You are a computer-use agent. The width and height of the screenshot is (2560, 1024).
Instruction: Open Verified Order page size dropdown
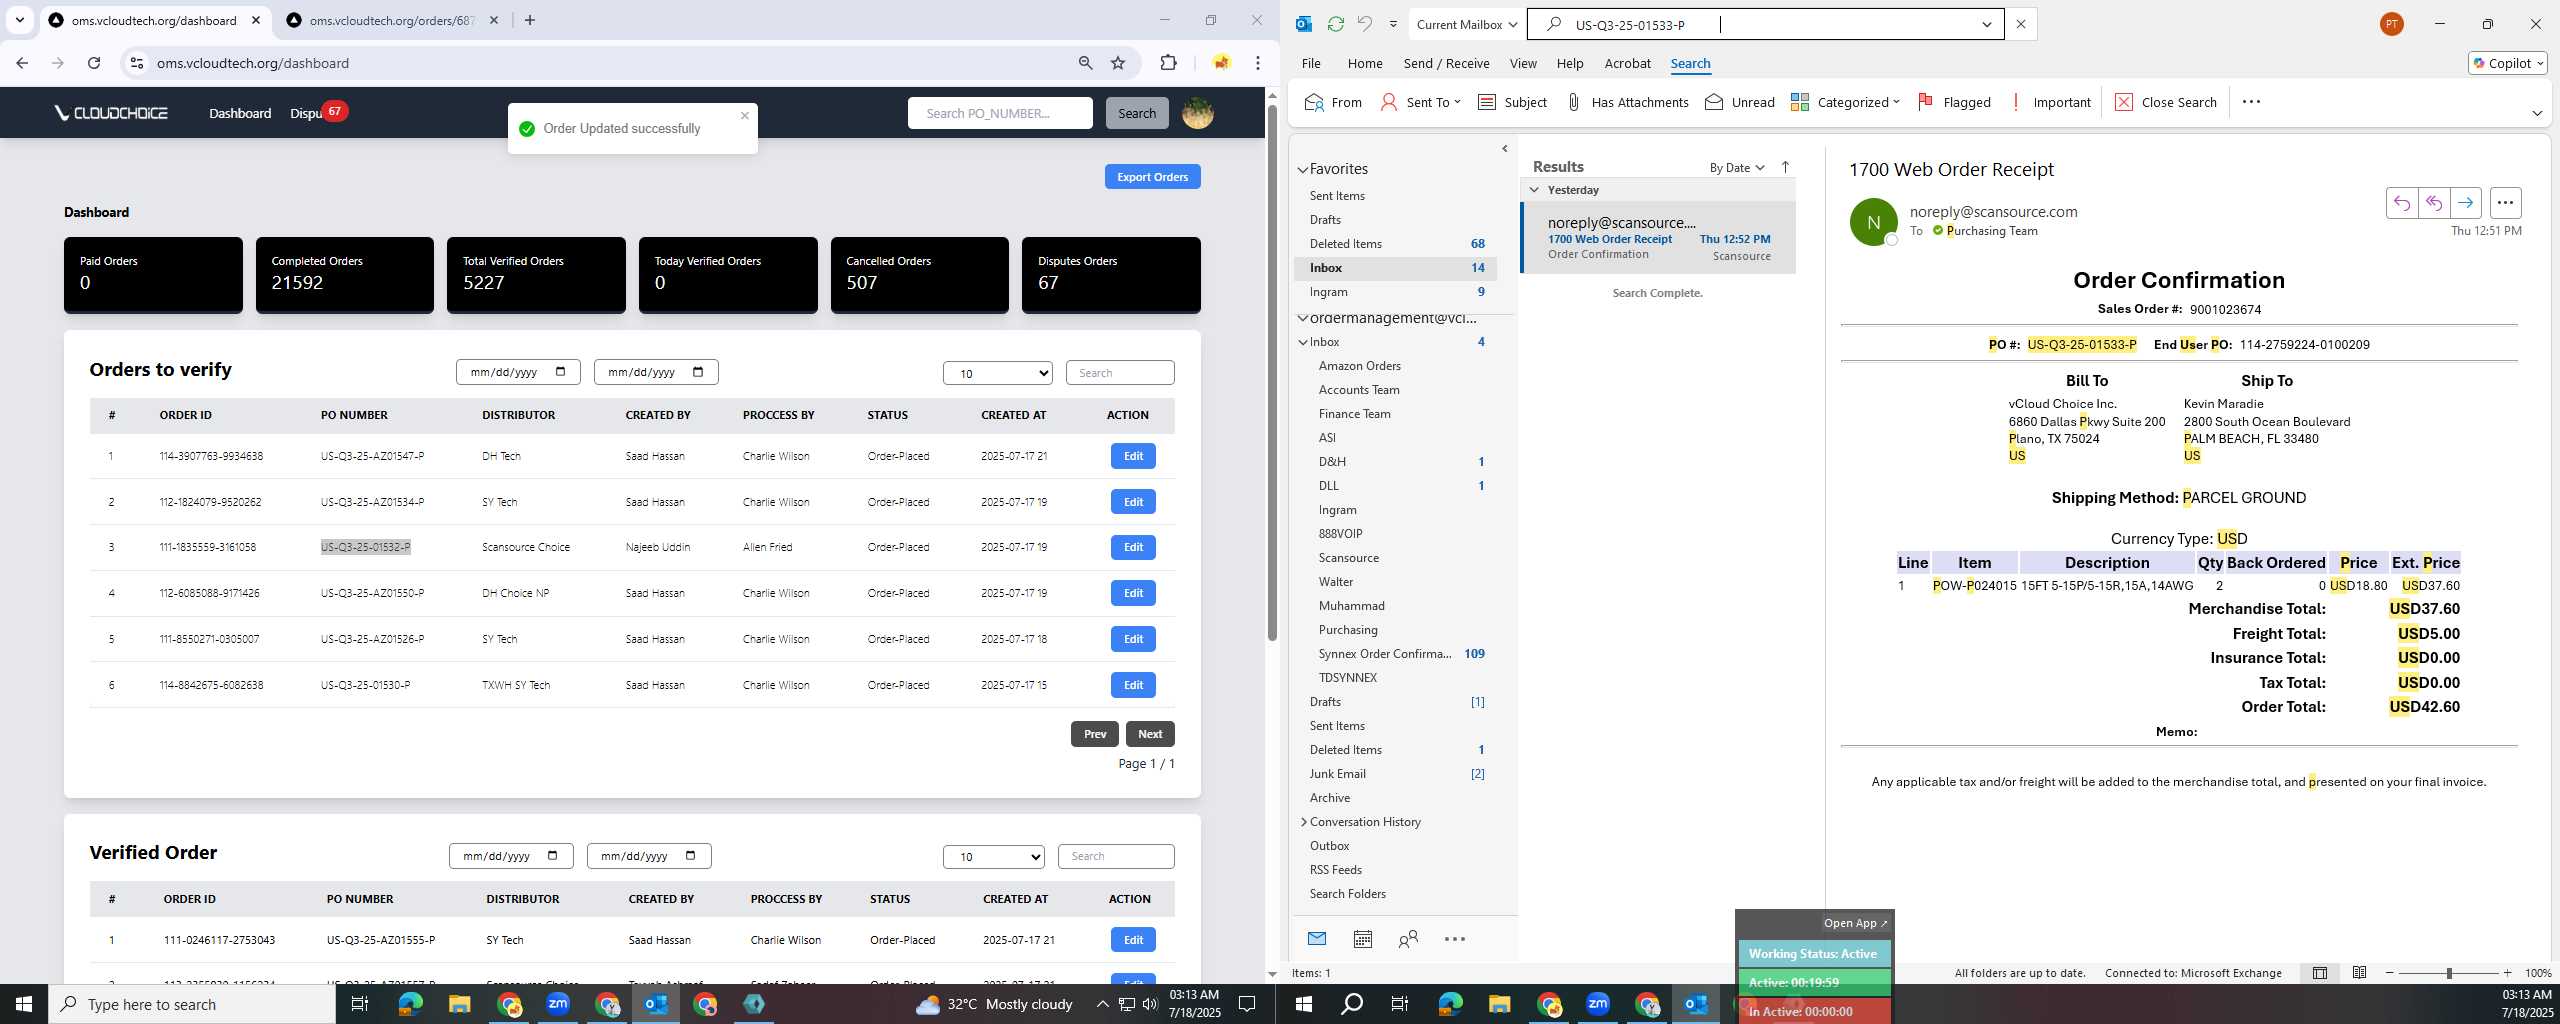tap(993, 856)
